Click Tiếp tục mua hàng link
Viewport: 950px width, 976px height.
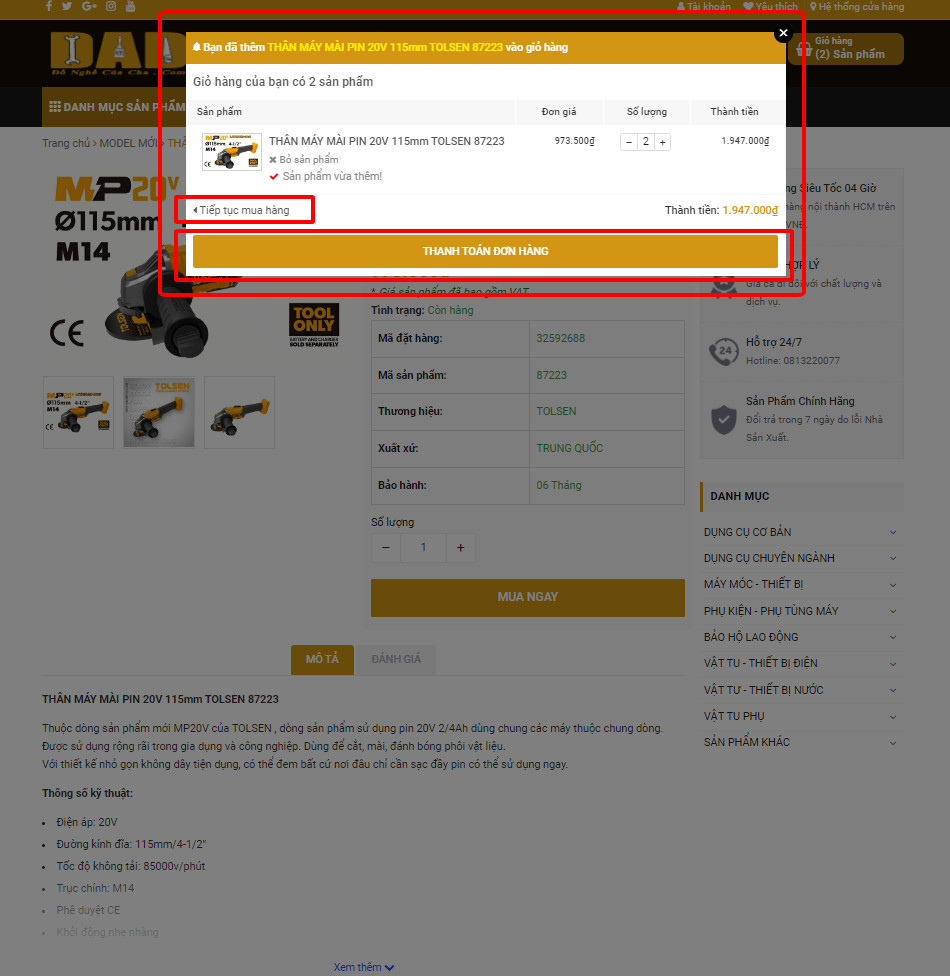241,210
